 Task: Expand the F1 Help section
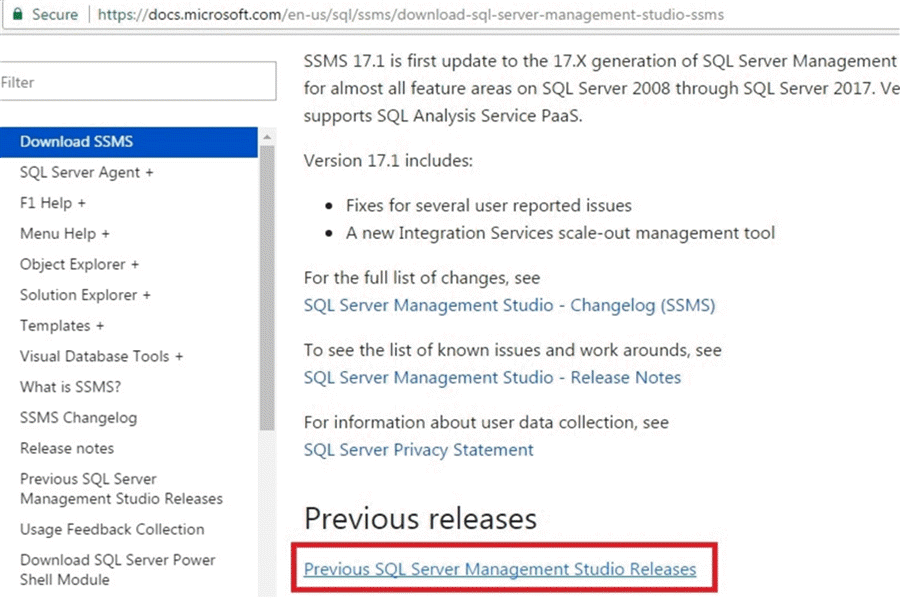click(52, 203)
